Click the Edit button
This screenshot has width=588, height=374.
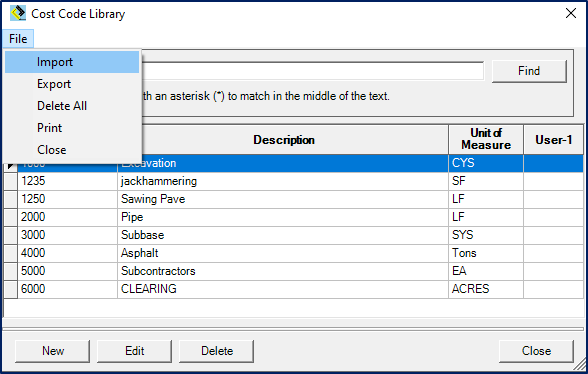(134, 351)
